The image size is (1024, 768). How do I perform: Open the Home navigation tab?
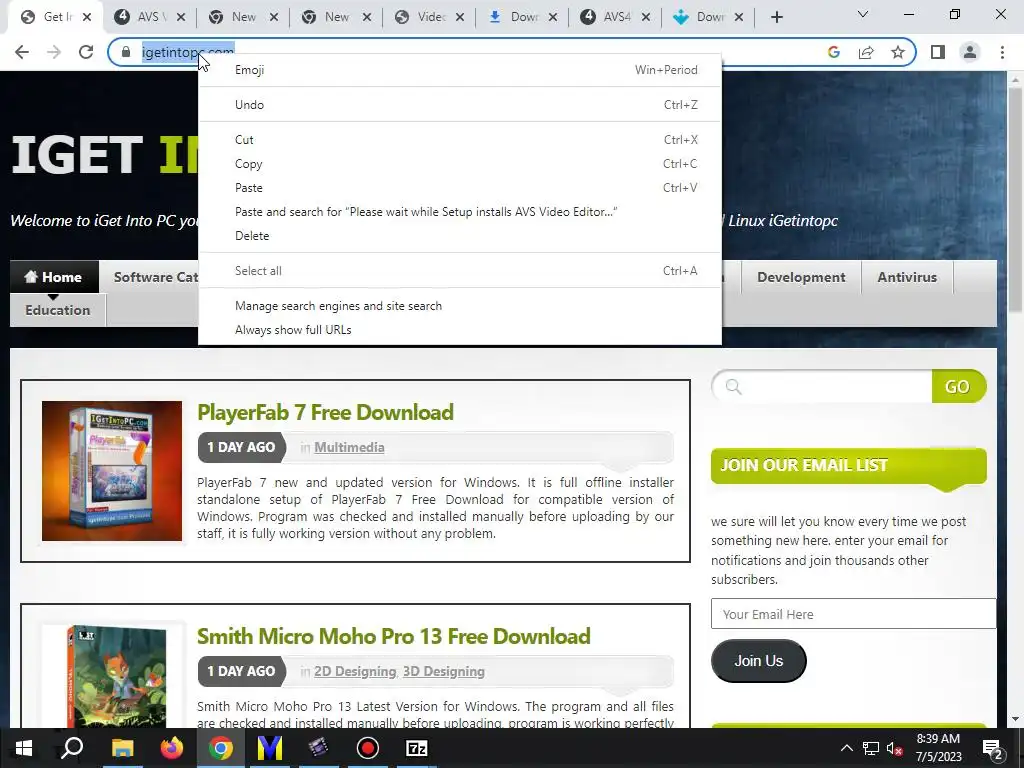54,277
